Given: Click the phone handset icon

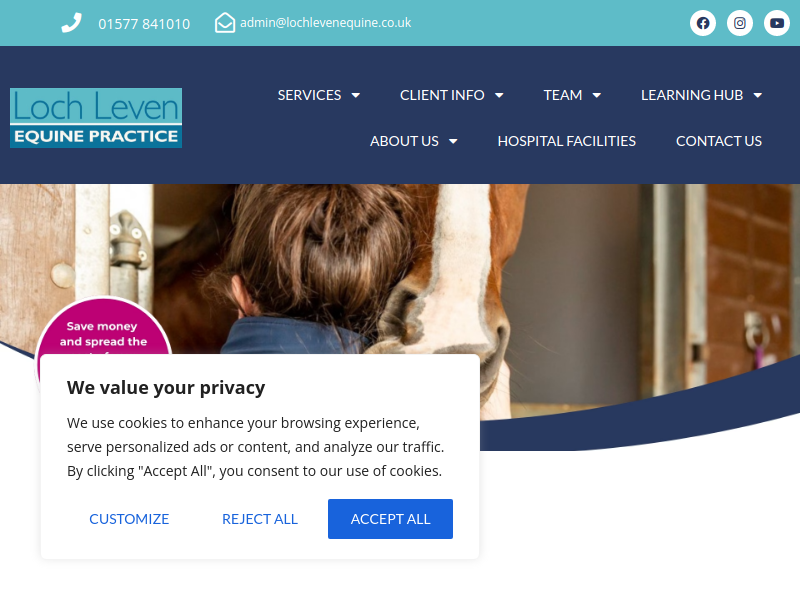Looking at the screenshot, I should pyautogui.click(x=71, y=23).
